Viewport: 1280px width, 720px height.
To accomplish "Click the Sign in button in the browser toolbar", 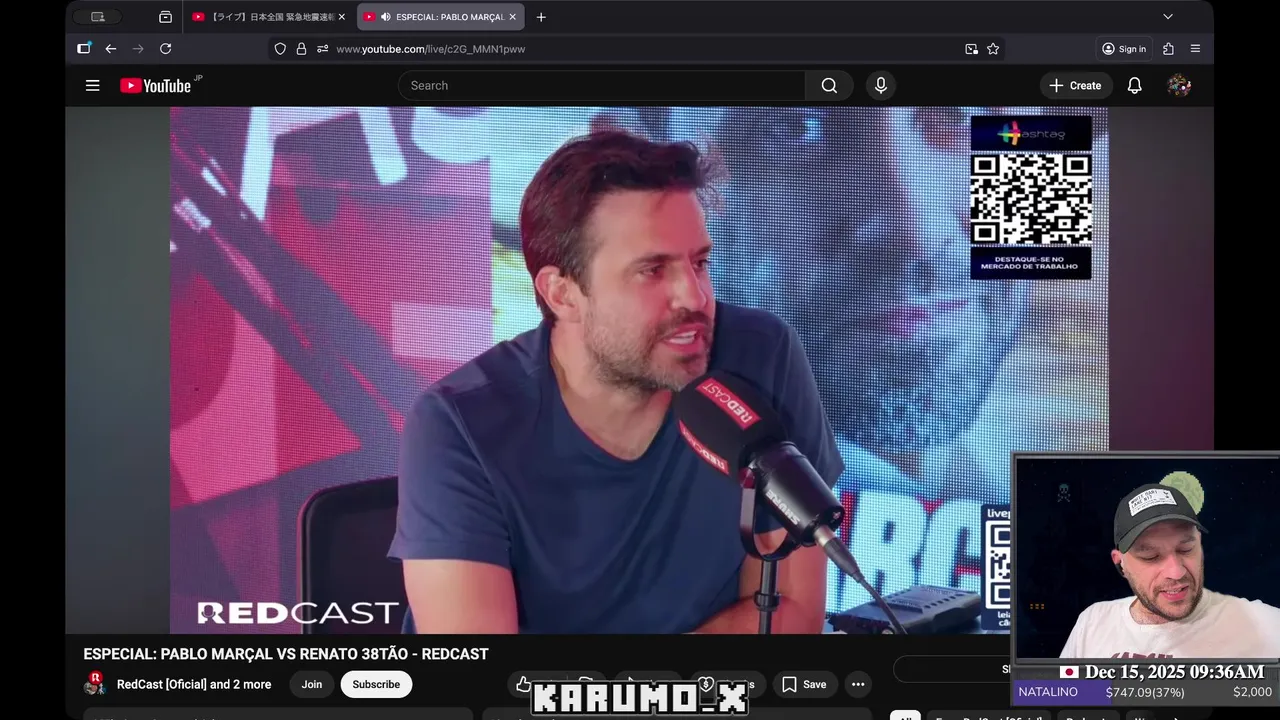I will [1124, 48].
